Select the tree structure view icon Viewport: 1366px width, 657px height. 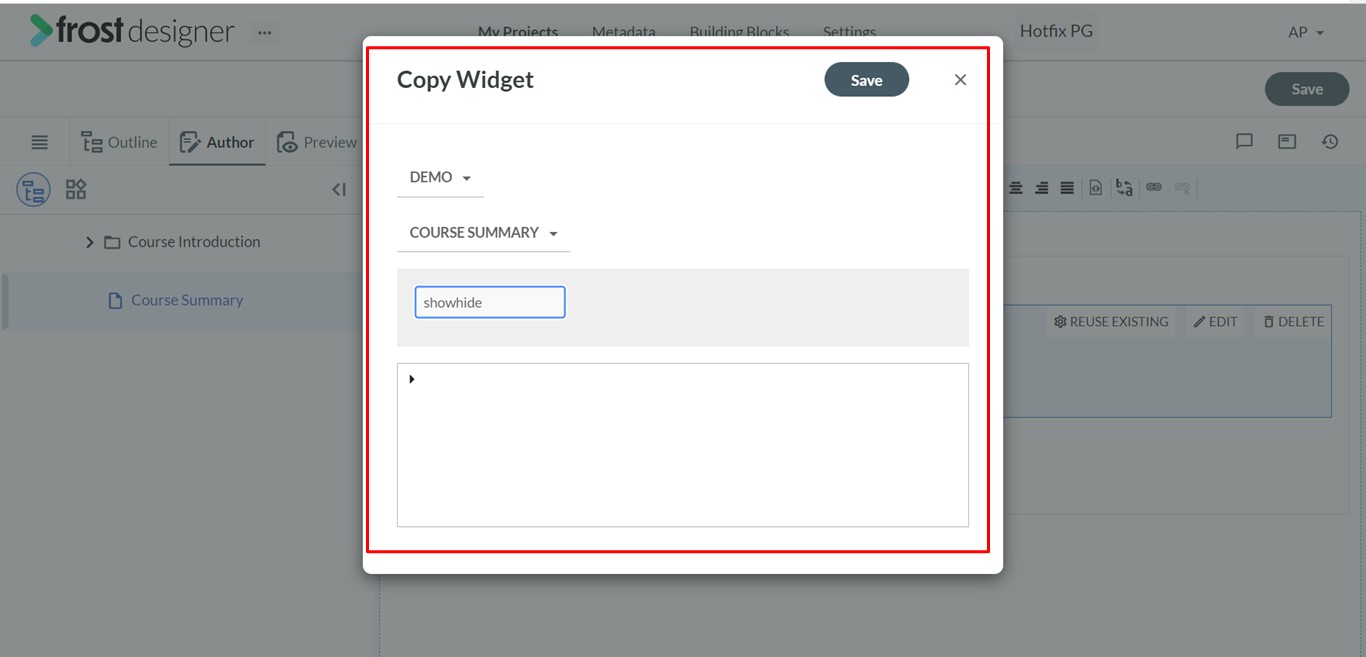coord(33,189)
